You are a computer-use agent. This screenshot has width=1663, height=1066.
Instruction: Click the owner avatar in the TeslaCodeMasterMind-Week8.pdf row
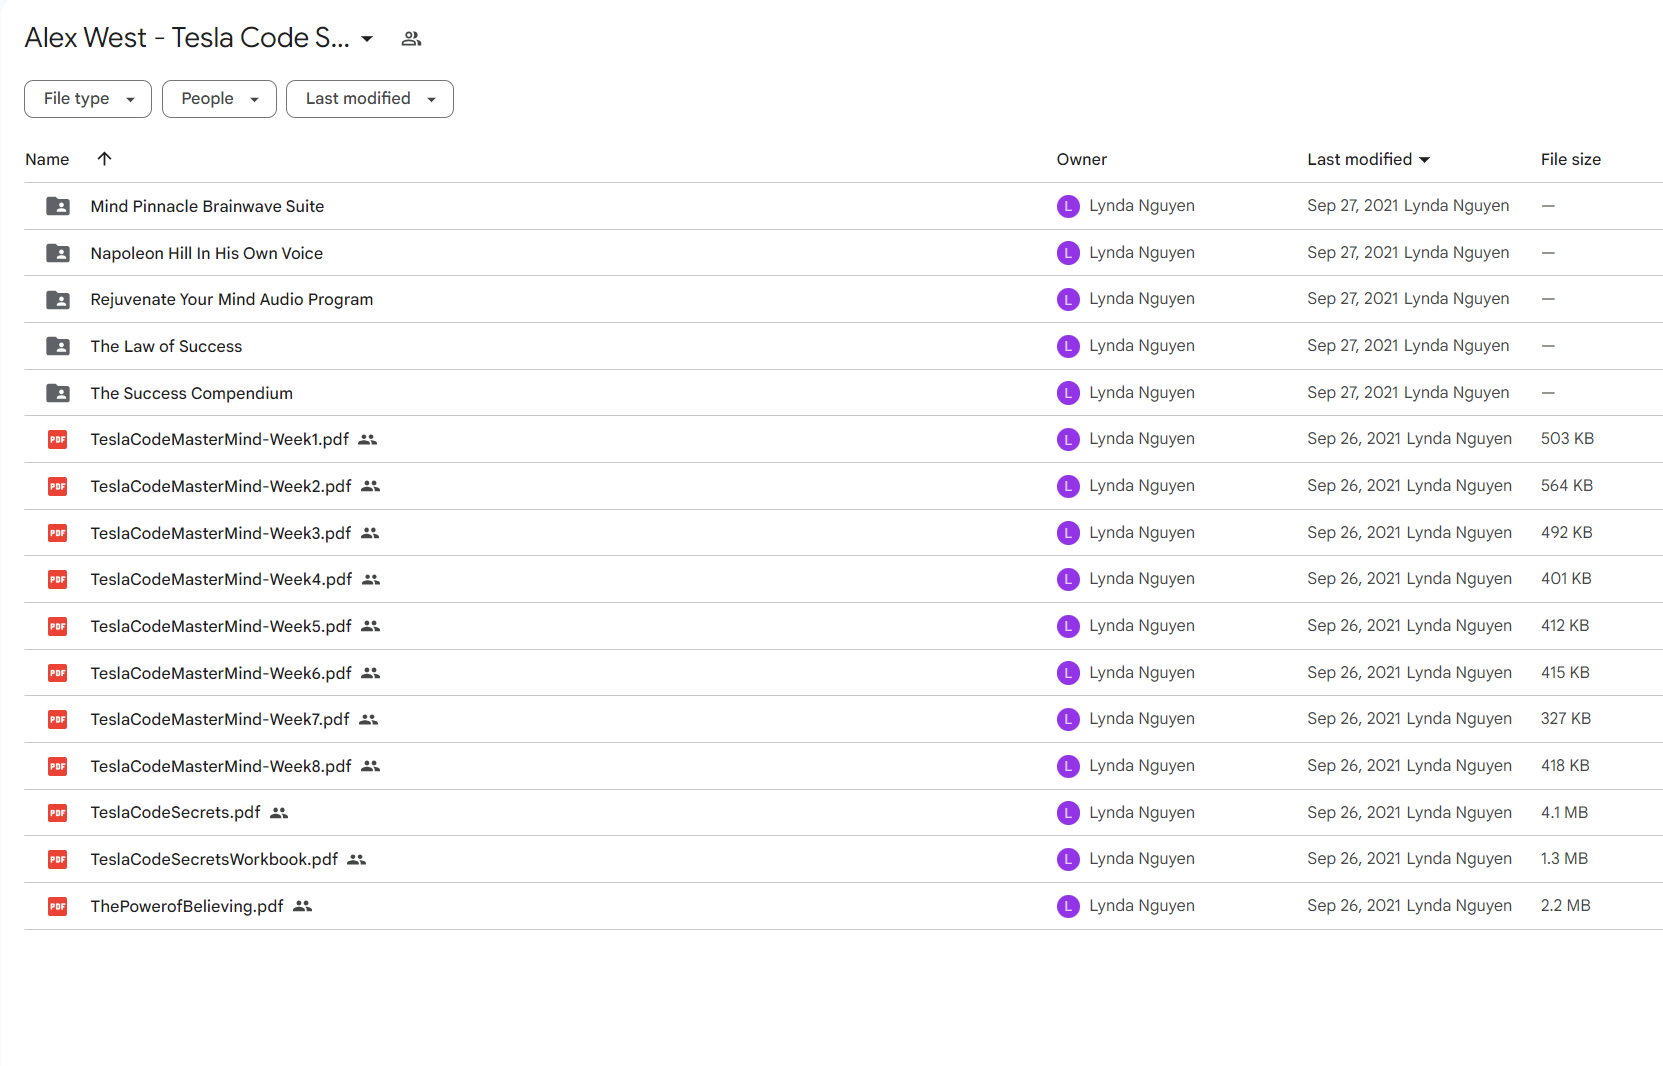[x=1068, y=766]
